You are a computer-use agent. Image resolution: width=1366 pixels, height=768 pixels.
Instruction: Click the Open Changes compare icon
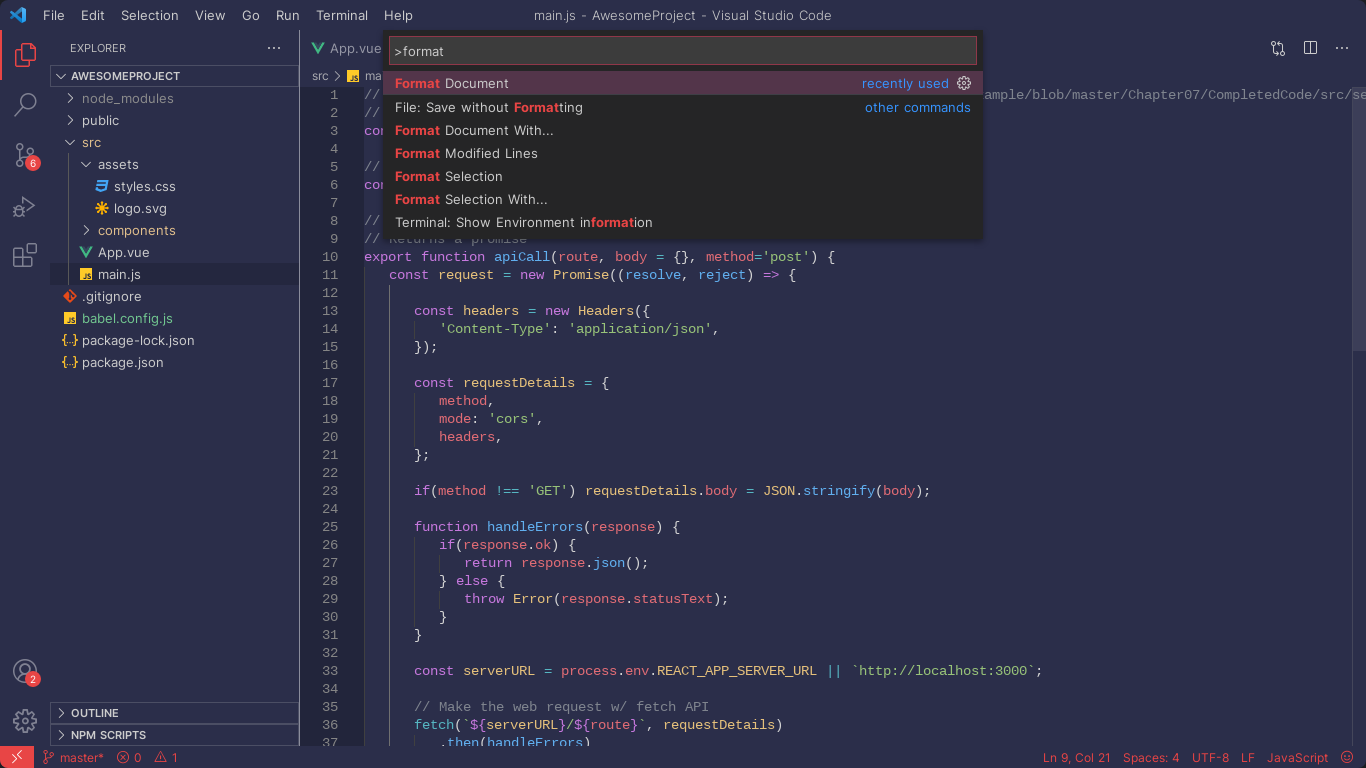click(x=1278, y=48)
